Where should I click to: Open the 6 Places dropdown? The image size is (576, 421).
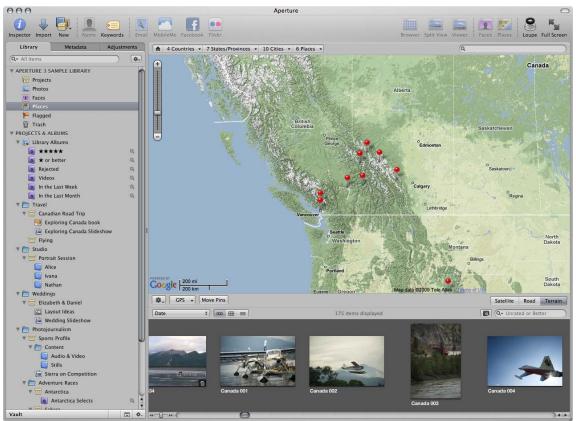pos(309,48)
